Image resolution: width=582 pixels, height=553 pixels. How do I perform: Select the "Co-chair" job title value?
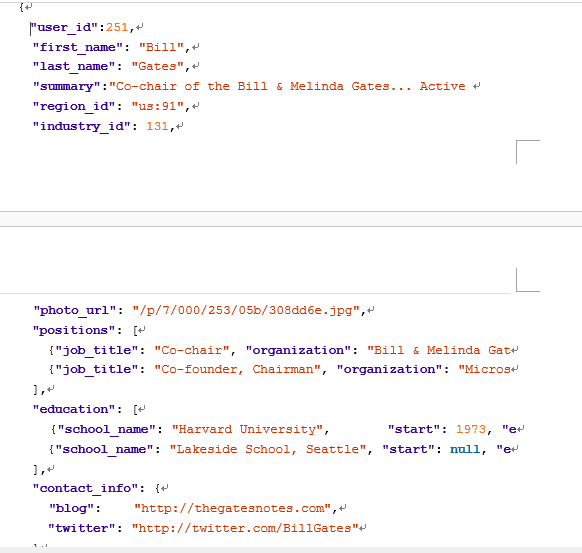click(192, 350)
